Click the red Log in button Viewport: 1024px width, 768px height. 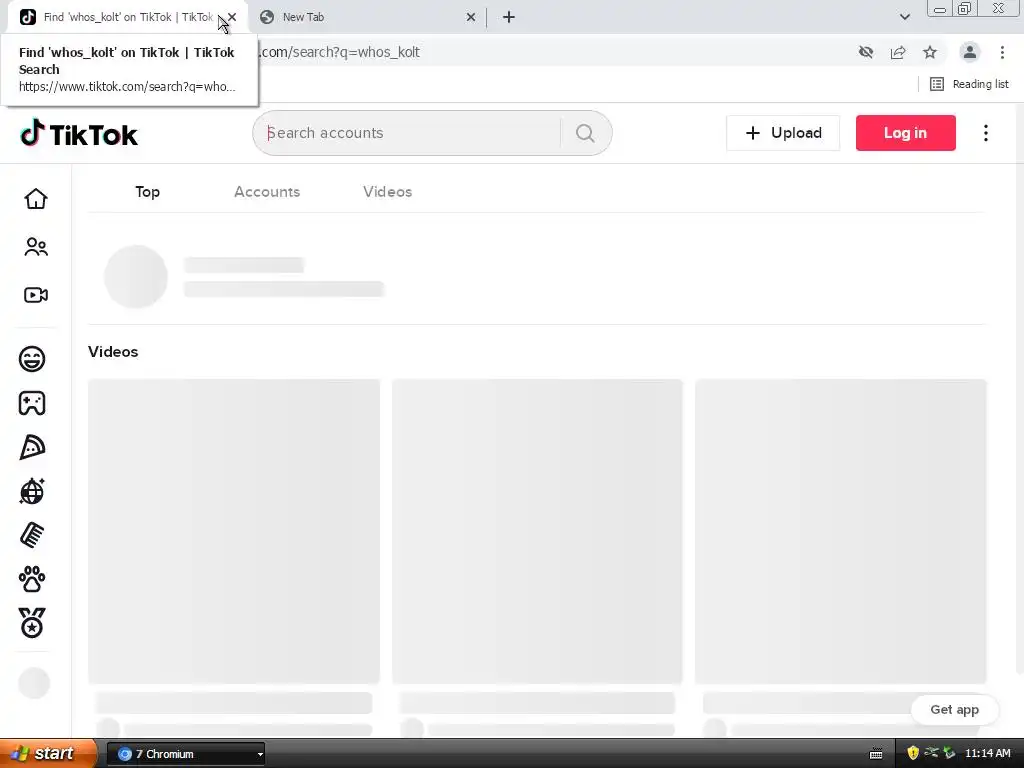pos(906,133)
